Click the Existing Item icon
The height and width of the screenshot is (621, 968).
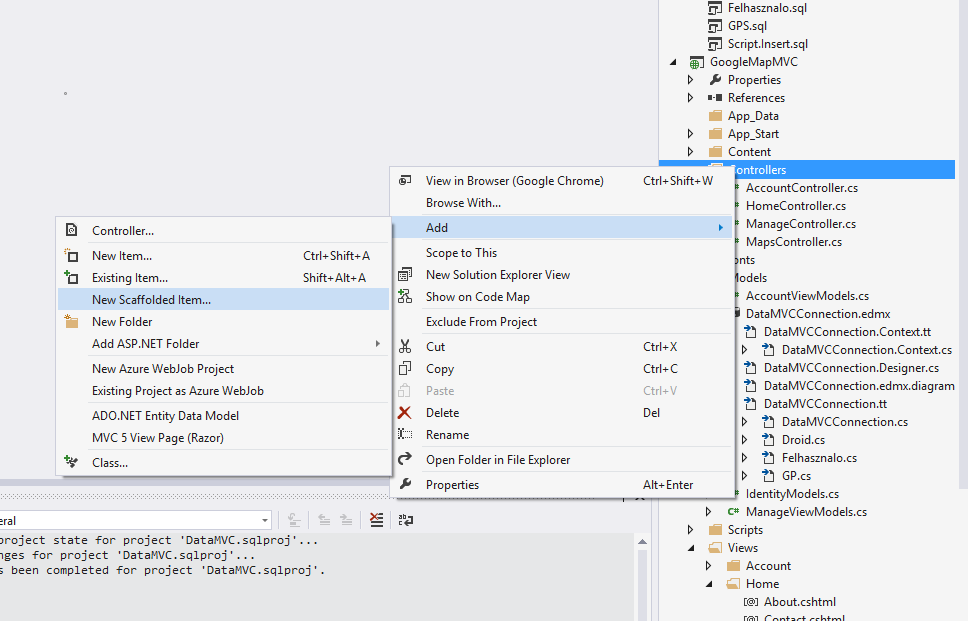tap(72, 278)
